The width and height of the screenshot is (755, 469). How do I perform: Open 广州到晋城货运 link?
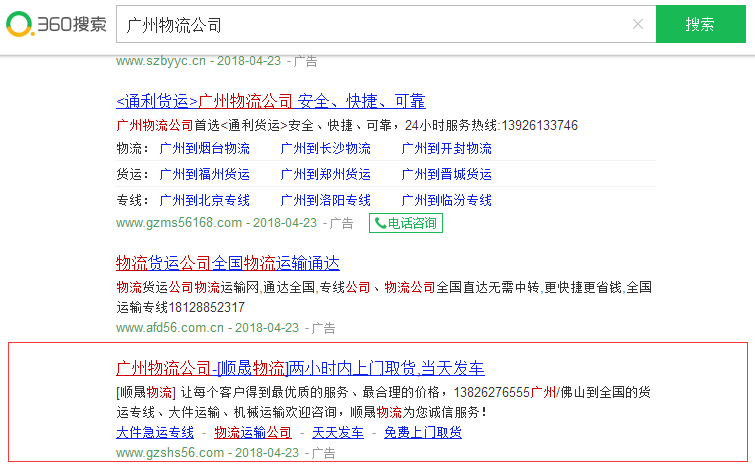[446, 174]
